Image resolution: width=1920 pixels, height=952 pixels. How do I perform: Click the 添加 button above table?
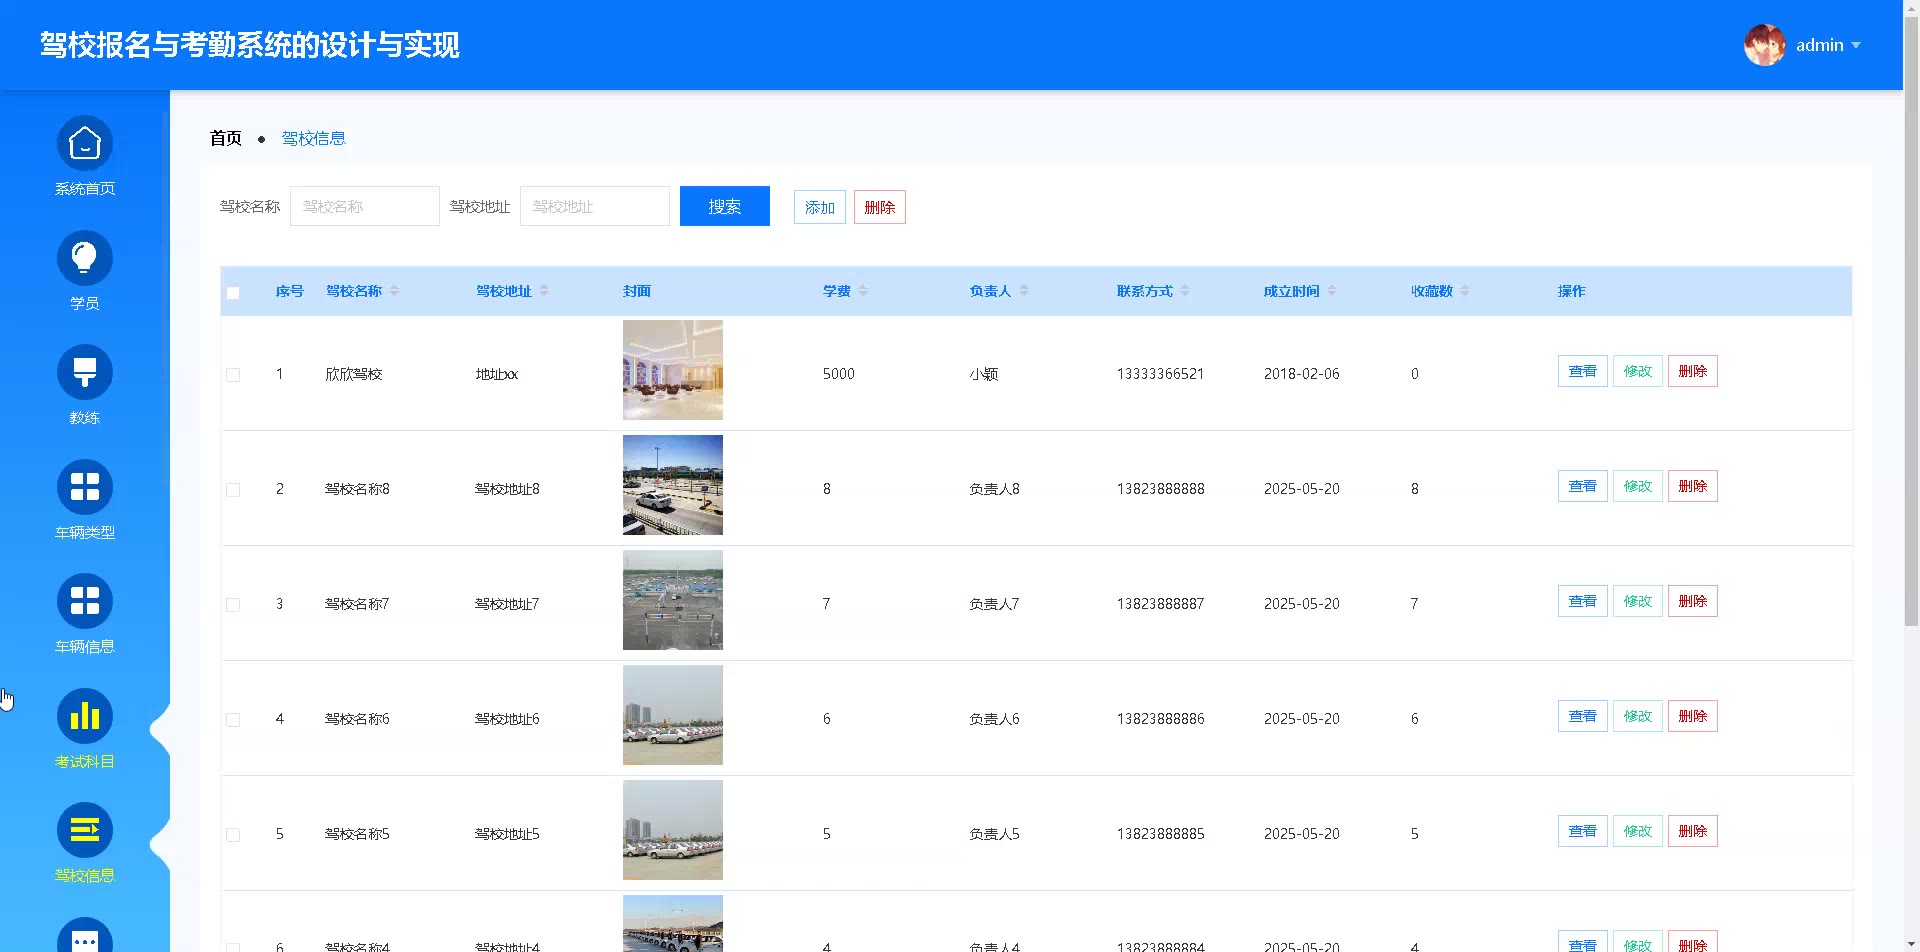tap(819, 207)
